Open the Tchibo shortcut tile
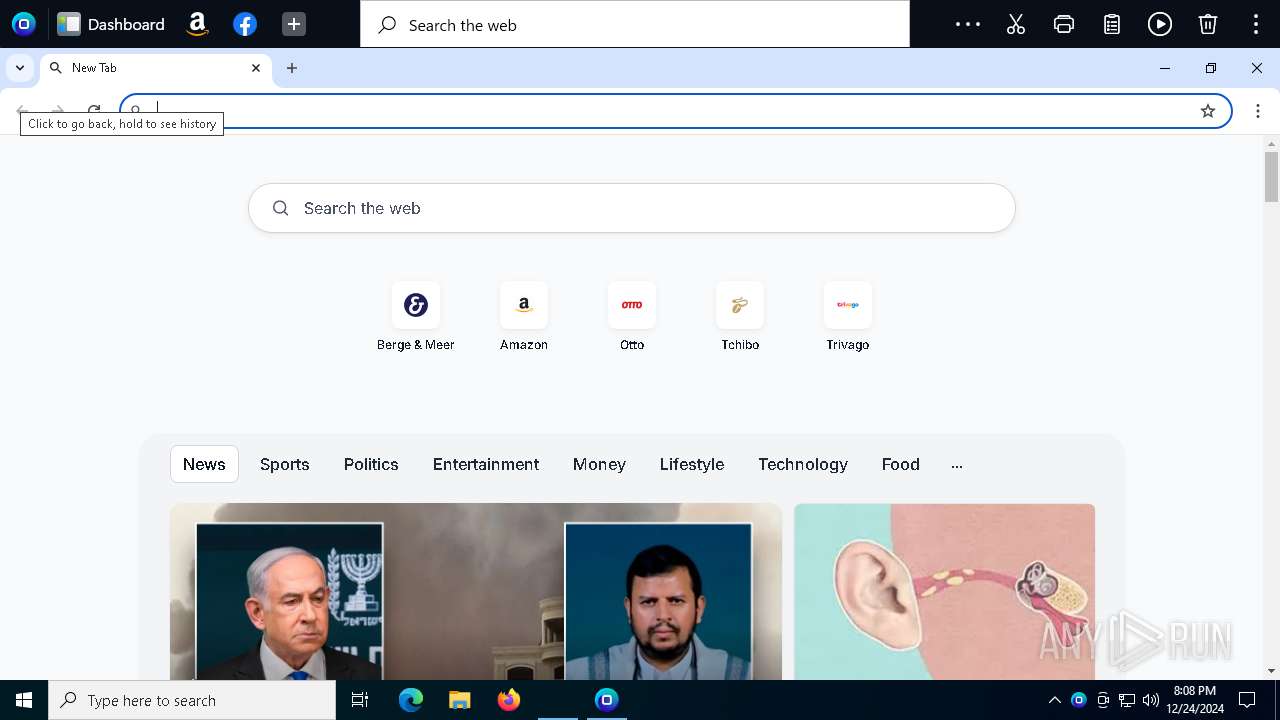 (740, 317)
